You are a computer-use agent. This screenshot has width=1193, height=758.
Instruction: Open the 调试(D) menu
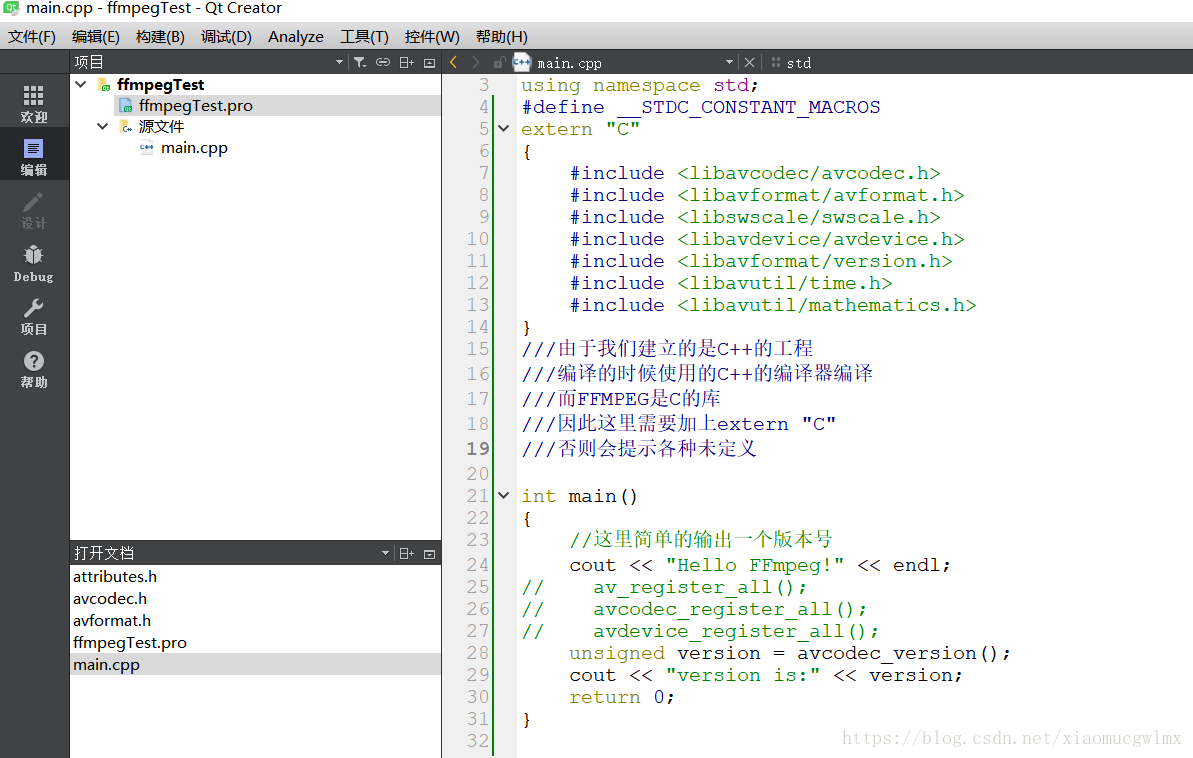point(226,37)
